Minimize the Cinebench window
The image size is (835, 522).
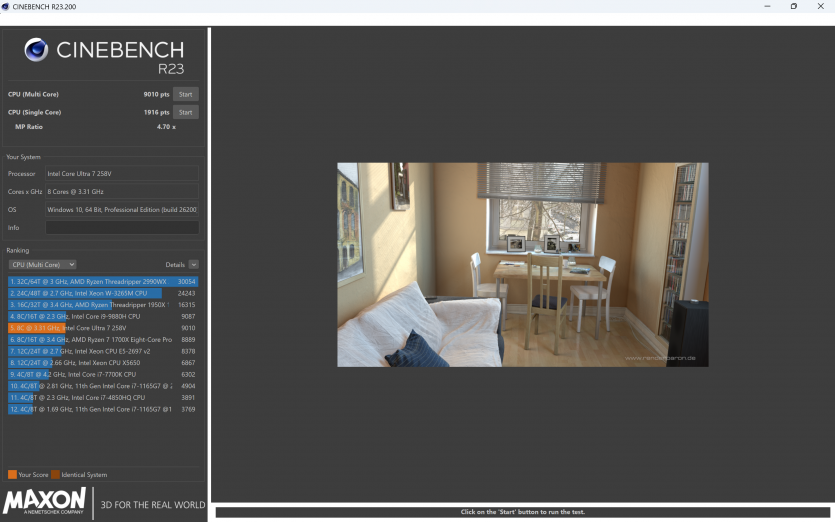[x=765, y=7]
